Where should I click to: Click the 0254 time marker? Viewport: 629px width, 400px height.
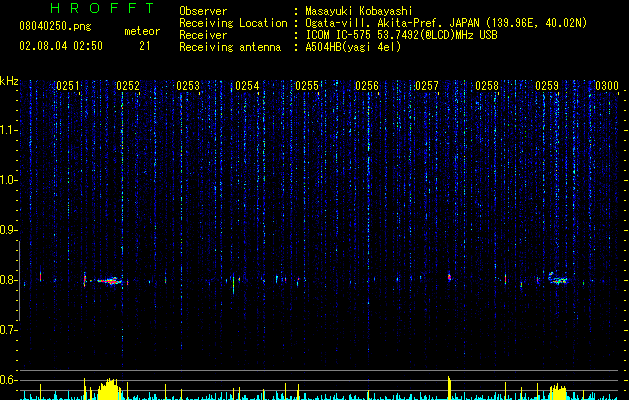[247, 86]
